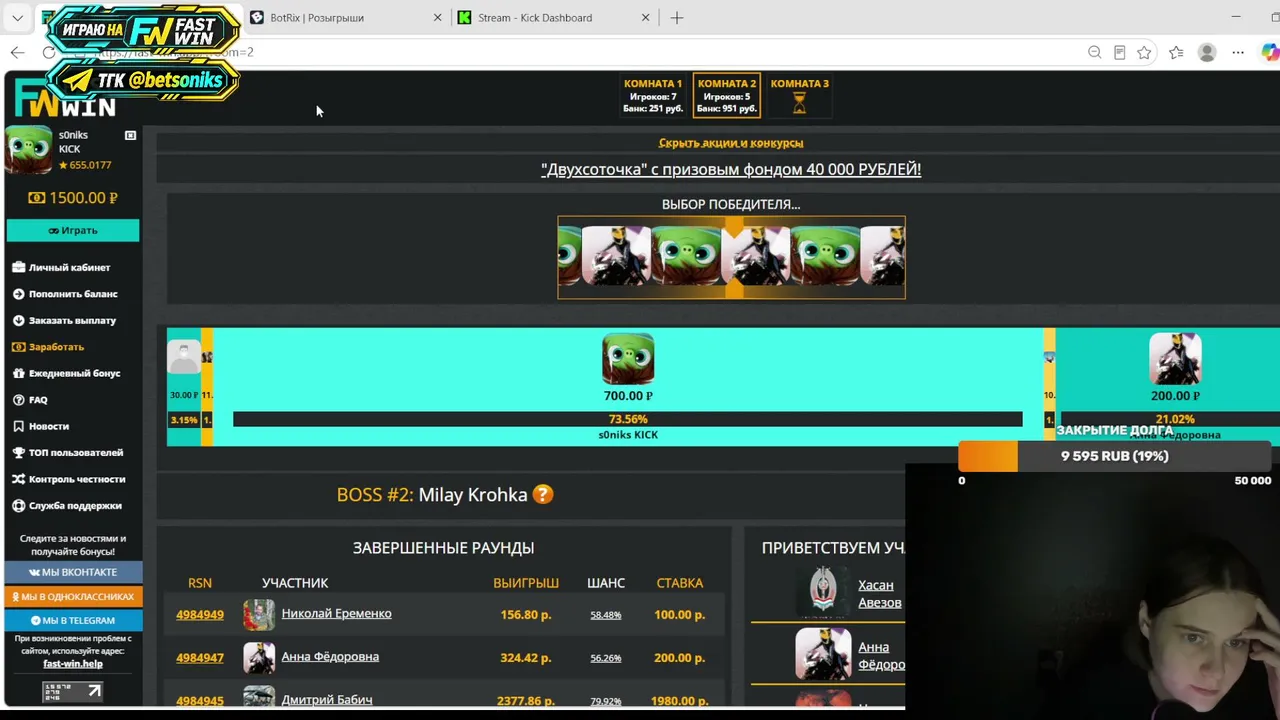Image resolution: width=1280 pixels, height=720 pixels.
Task: Click Хасан Авезов's avatar in welcome list
Action: pyautogui.click(x=823, y=591)
